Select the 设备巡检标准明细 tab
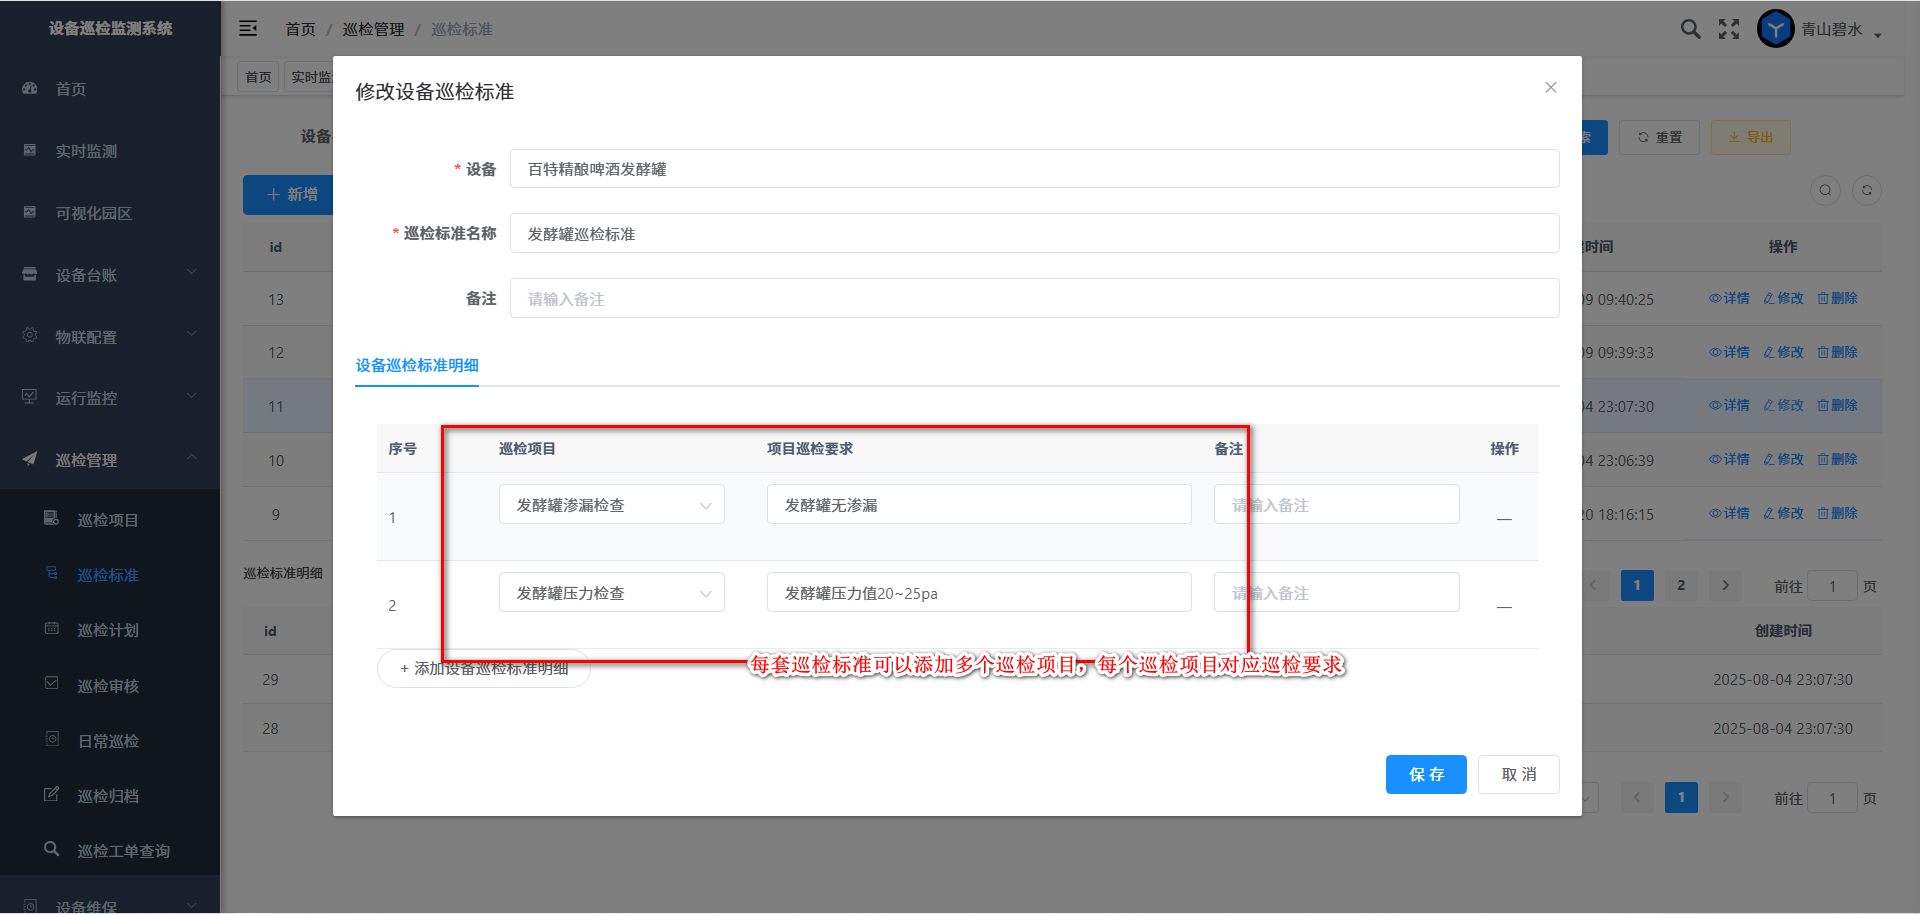1920x914 pixels. click(x=417, y=366)
